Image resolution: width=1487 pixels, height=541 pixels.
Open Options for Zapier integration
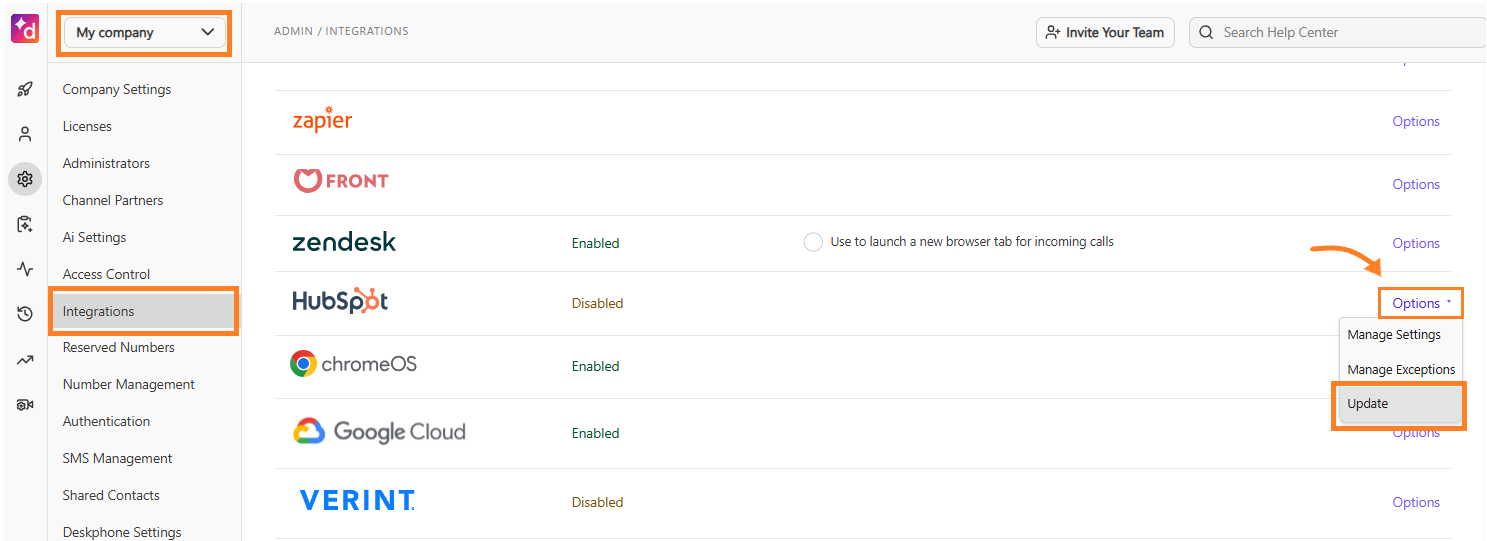[x=1416, y=121]
